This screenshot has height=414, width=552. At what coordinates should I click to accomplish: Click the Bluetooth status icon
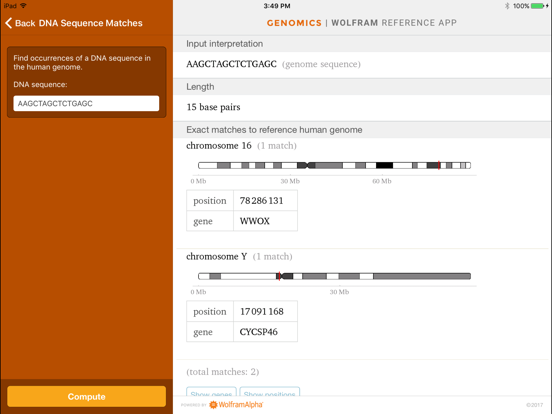[507, 6]
